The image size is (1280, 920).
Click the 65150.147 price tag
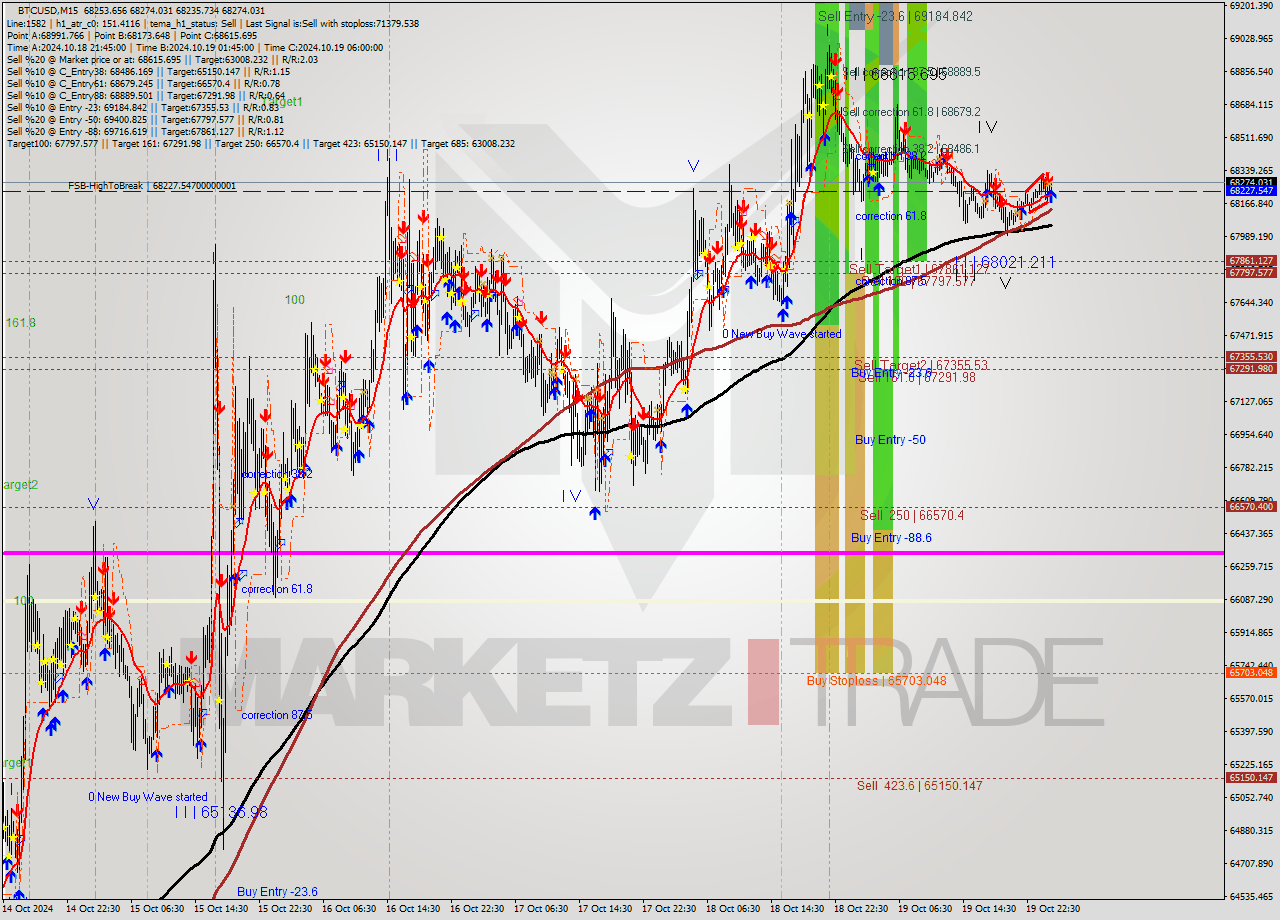click(x=1251, y=778)
